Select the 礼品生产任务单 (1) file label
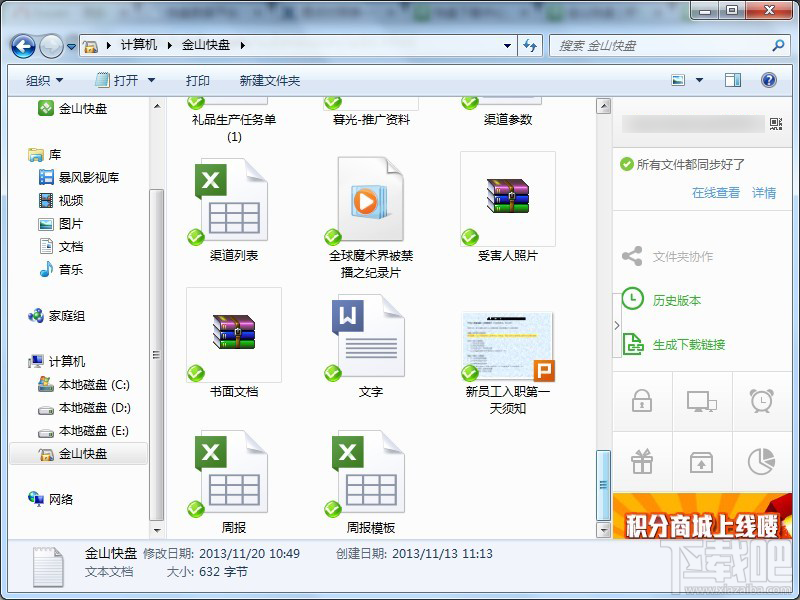Image resolution: width=800 pixels, height=600 pixels. coord(234,128)
